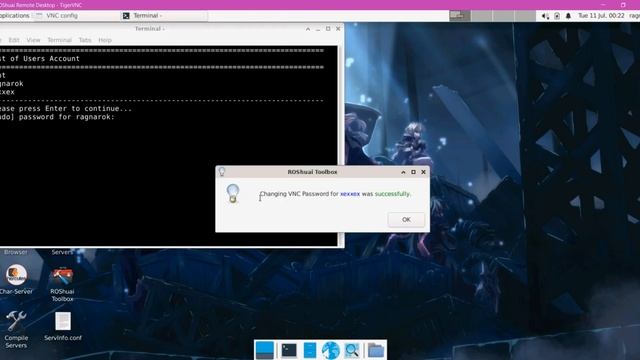Open the Applications menu in top panel

pos(15,16)
